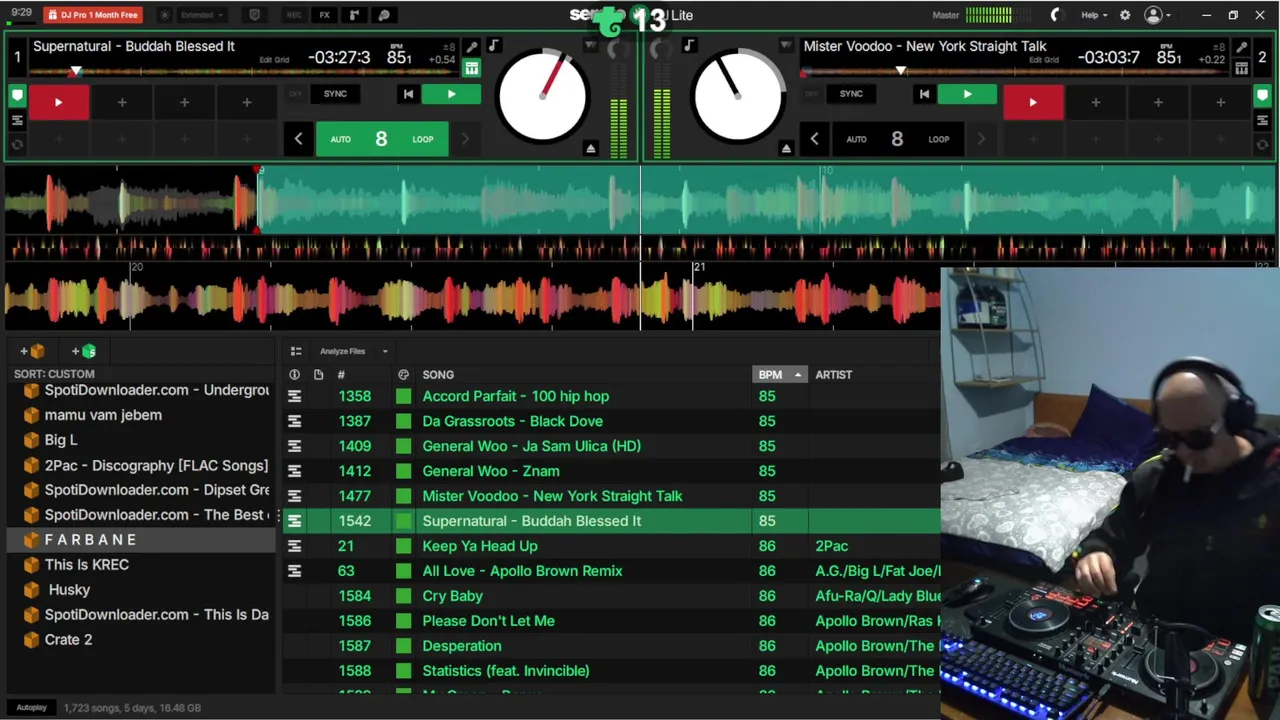Halve the loop size on deck 1

pos(298,139)
